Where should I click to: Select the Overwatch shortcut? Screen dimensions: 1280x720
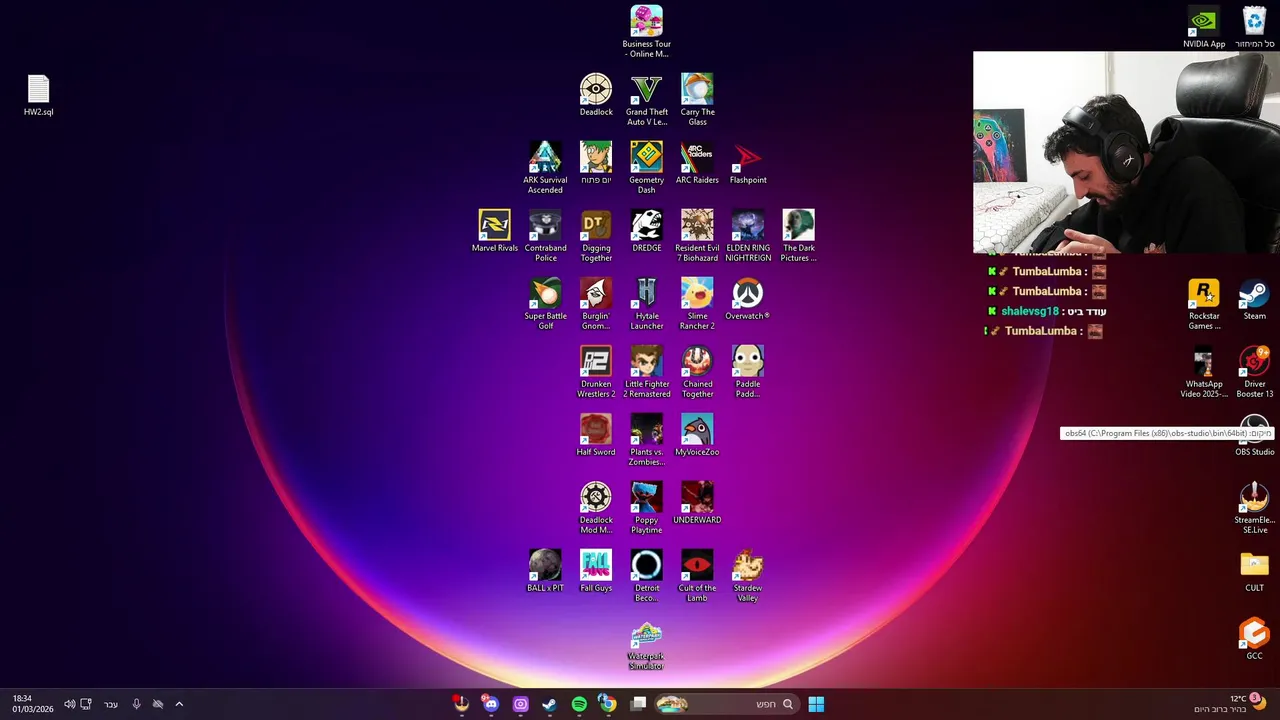click(x=748, y=299)
